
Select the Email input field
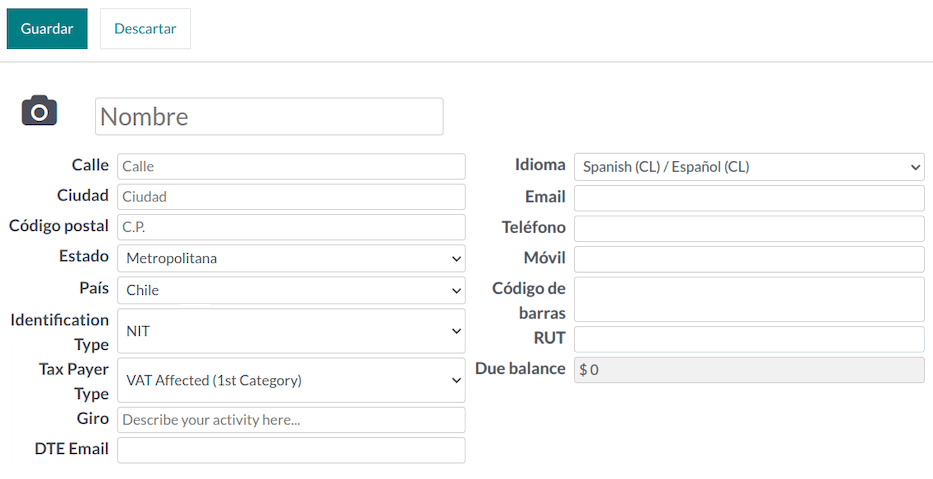[x=749, y=198]
